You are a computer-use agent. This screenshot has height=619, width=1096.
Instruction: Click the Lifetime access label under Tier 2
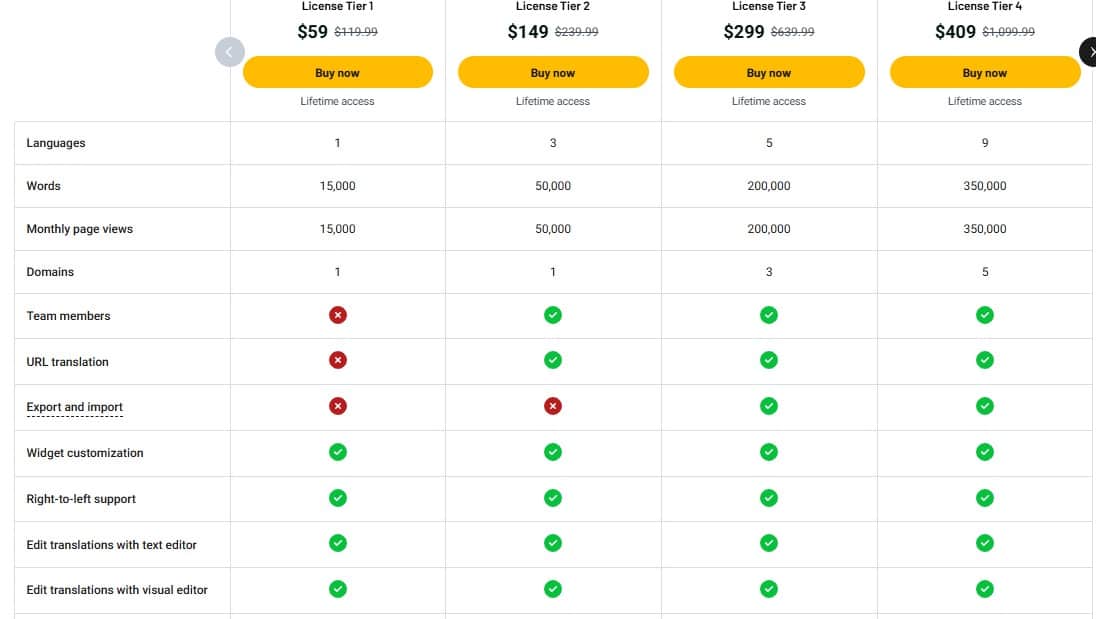click(x=553, y=101)
